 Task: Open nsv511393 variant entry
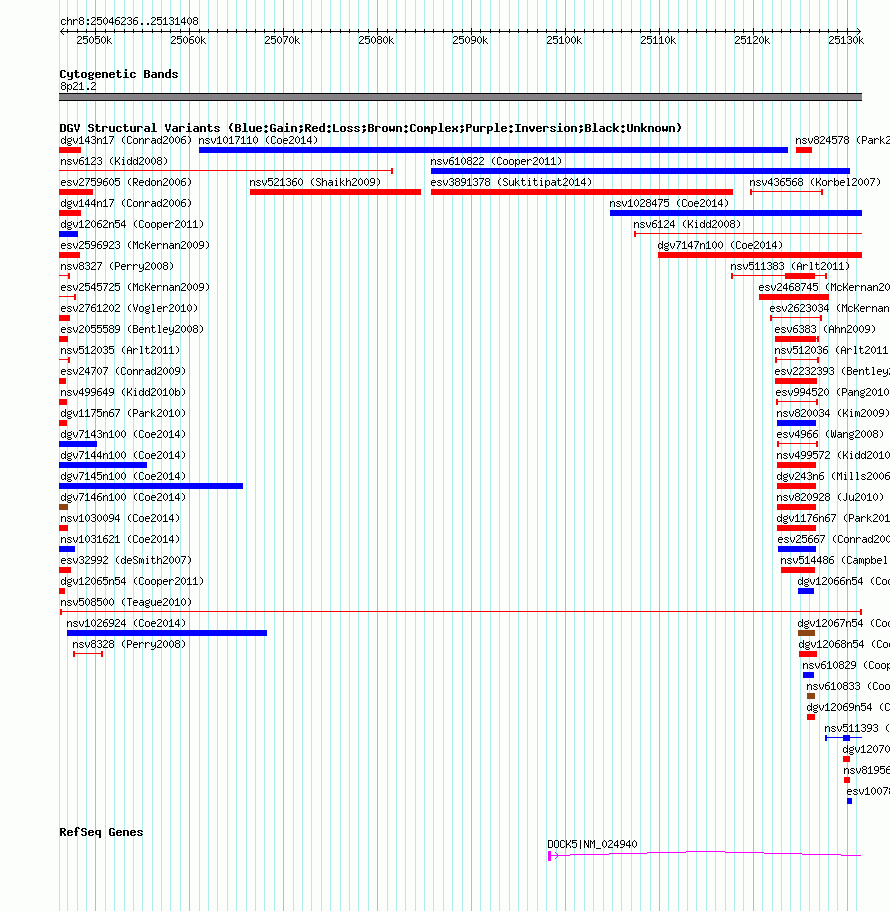(x=857, y=727)
